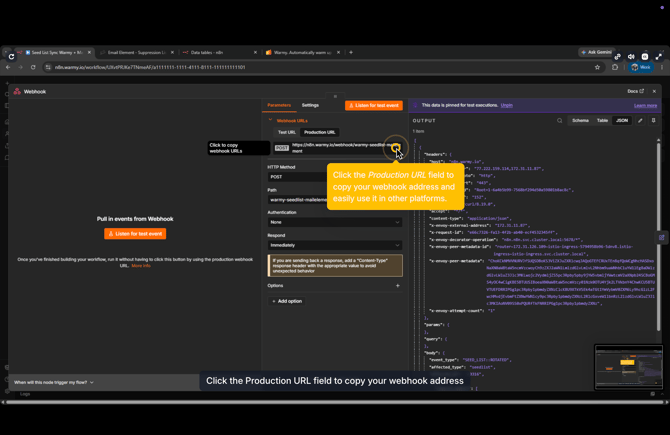Click the Webhook node icon in the header
Viewport: 670px width, 435px height.
tap(17, 91)
